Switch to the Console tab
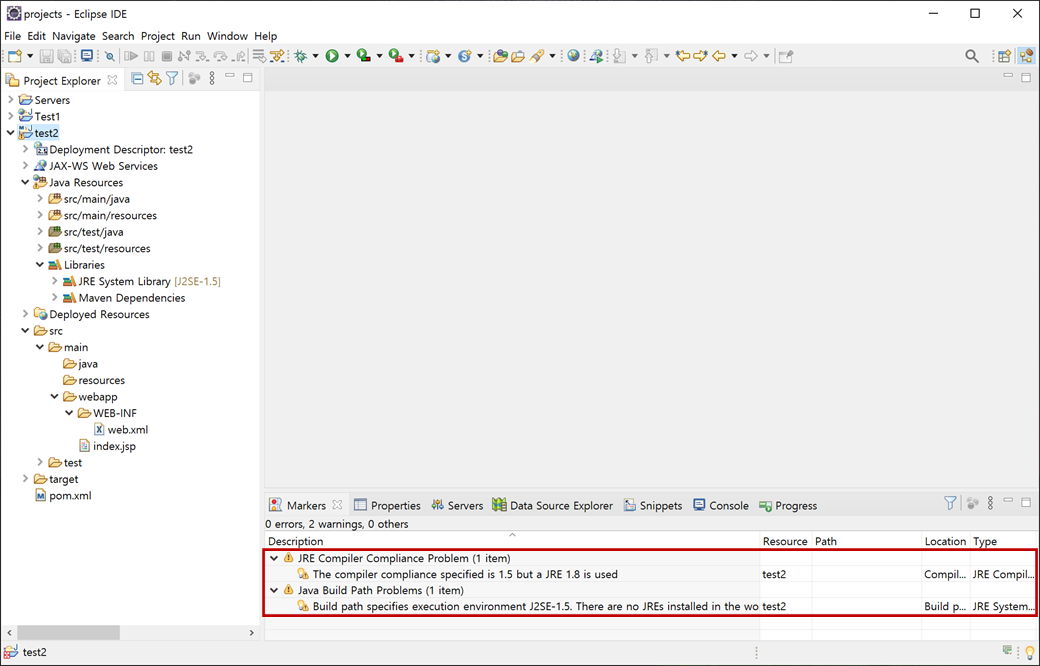 (720, 505)
